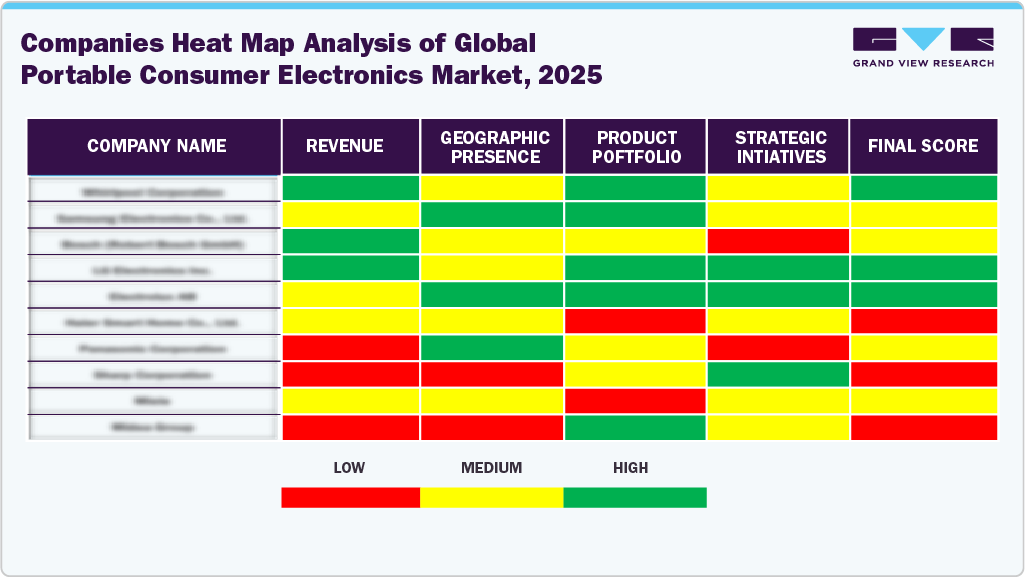Click Sharp Corporation's green Strategic Initiatives cell
The image size is (1025, 577).
[778, 374]
